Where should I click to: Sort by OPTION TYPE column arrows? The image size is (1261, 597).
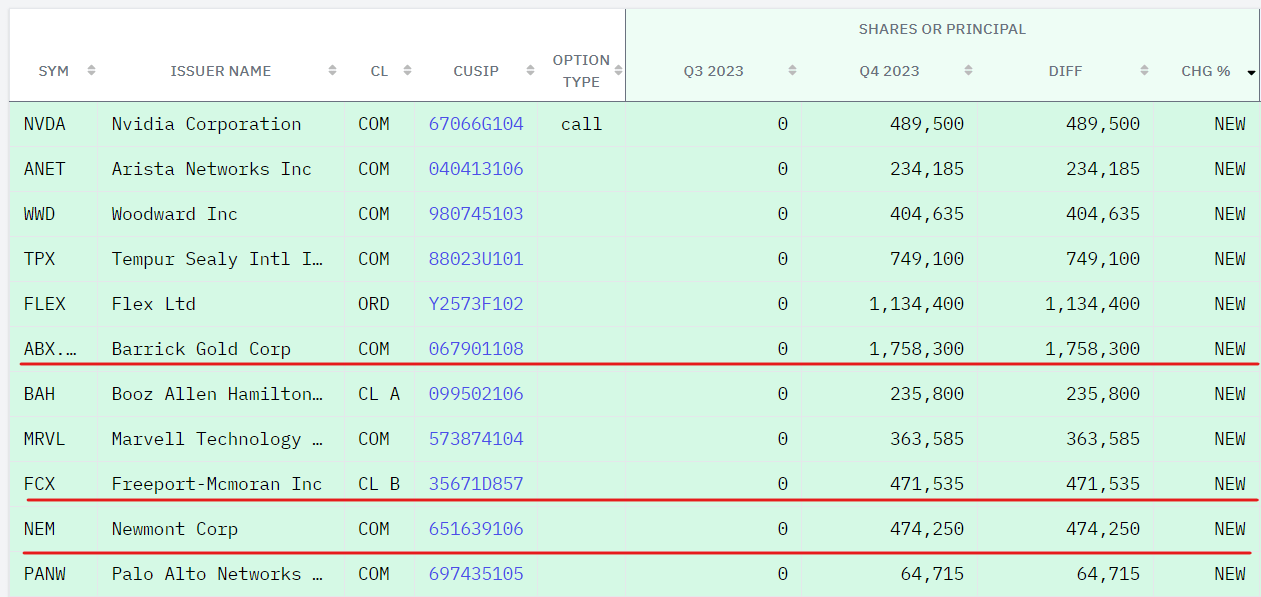pos(618,71)
